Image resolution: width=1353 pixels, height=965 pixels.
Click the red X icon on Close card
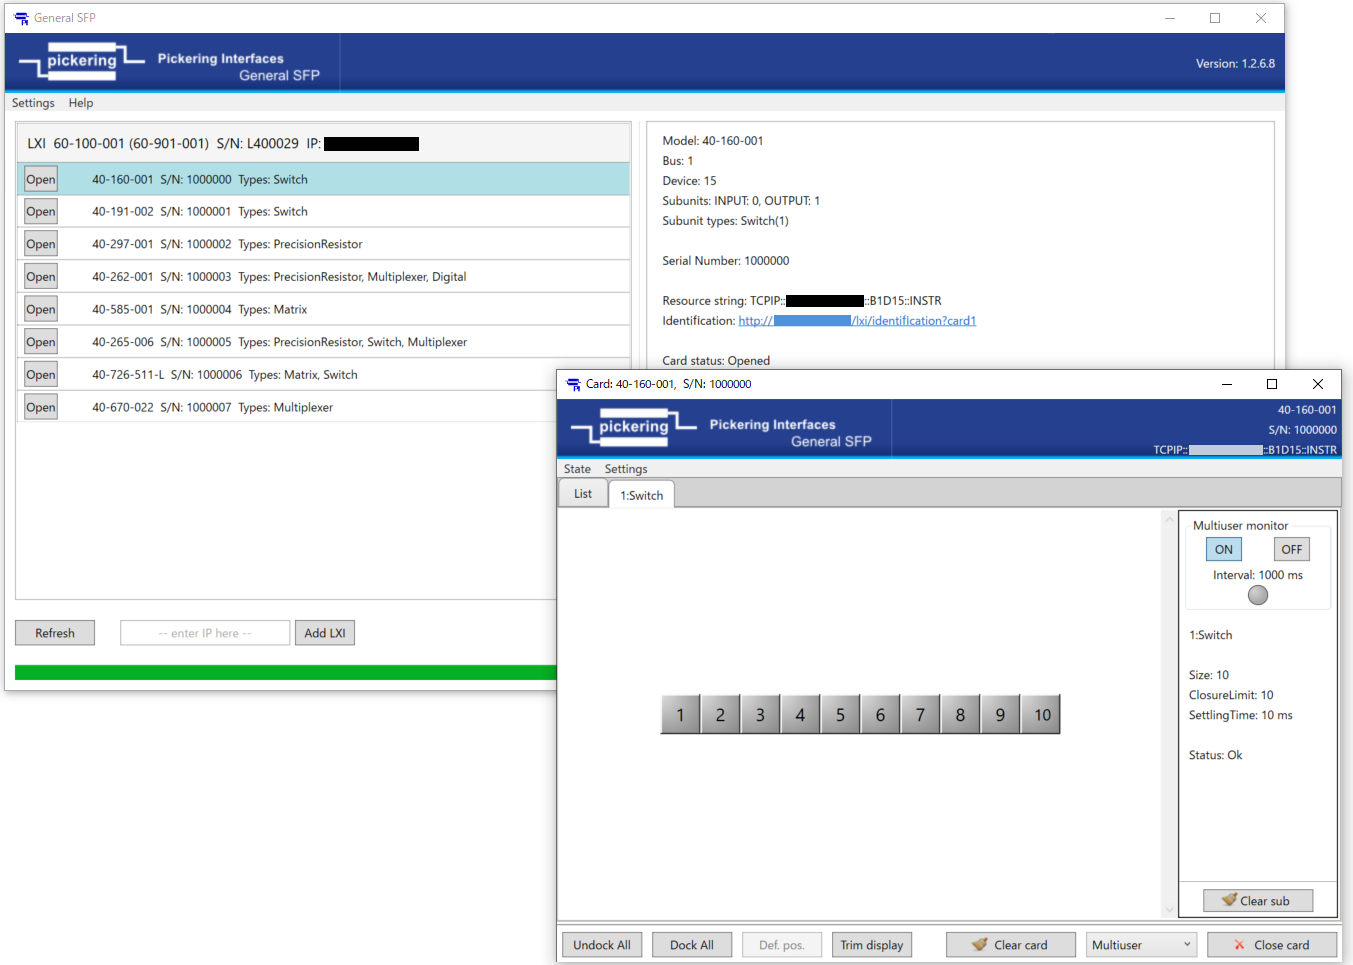point(1239,945)
